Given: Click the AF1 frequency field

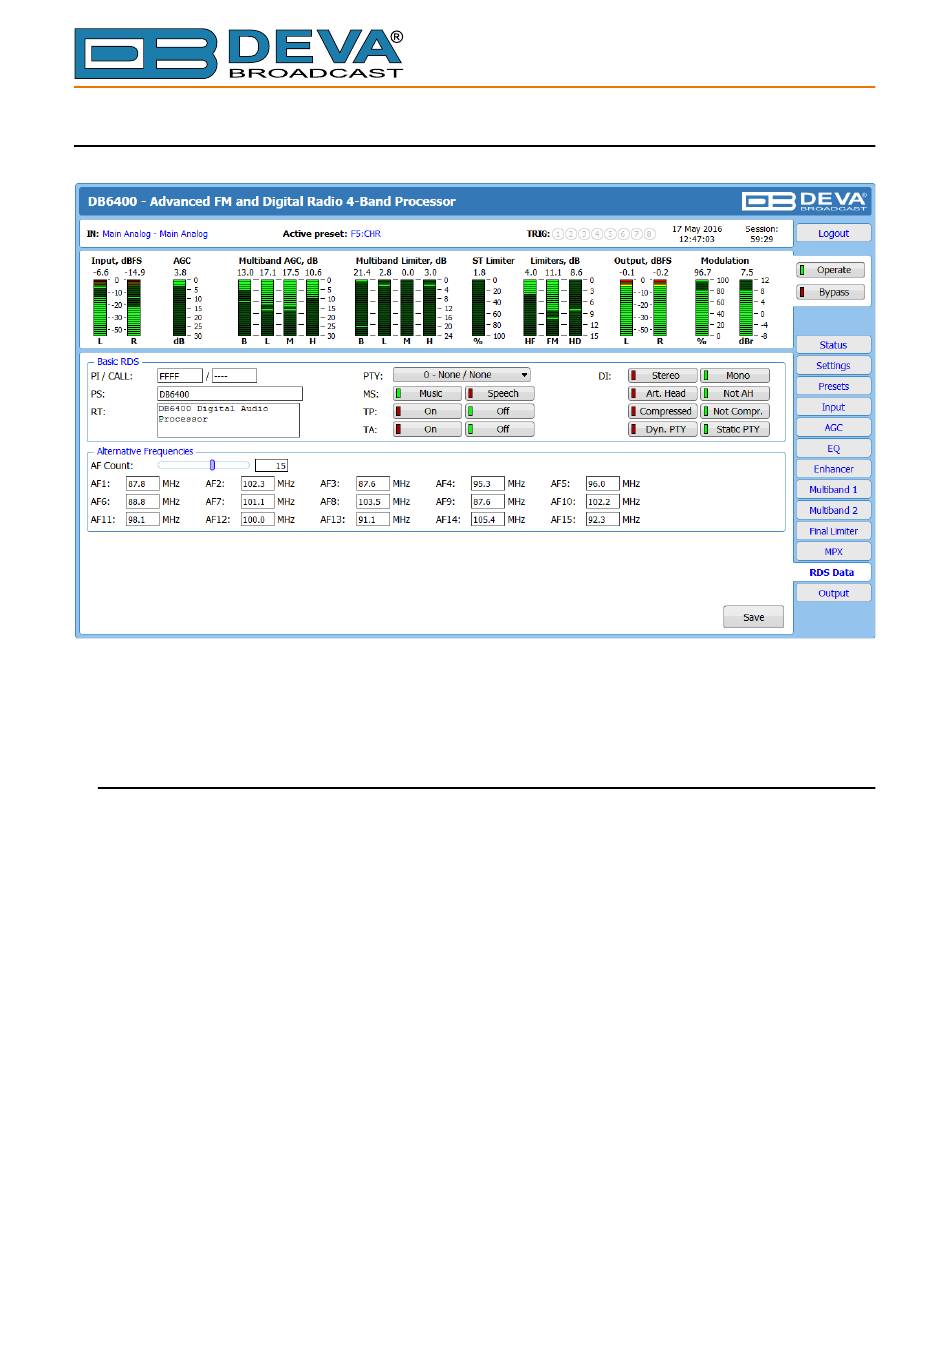Looking at the screenshot, I should (143, 484).
